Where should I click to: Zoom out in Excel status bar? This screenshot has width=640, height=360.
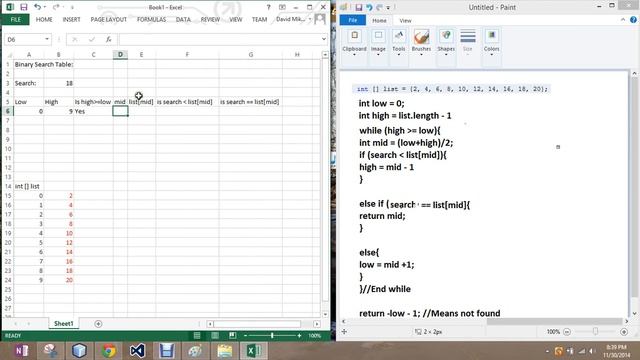point(245,336)
